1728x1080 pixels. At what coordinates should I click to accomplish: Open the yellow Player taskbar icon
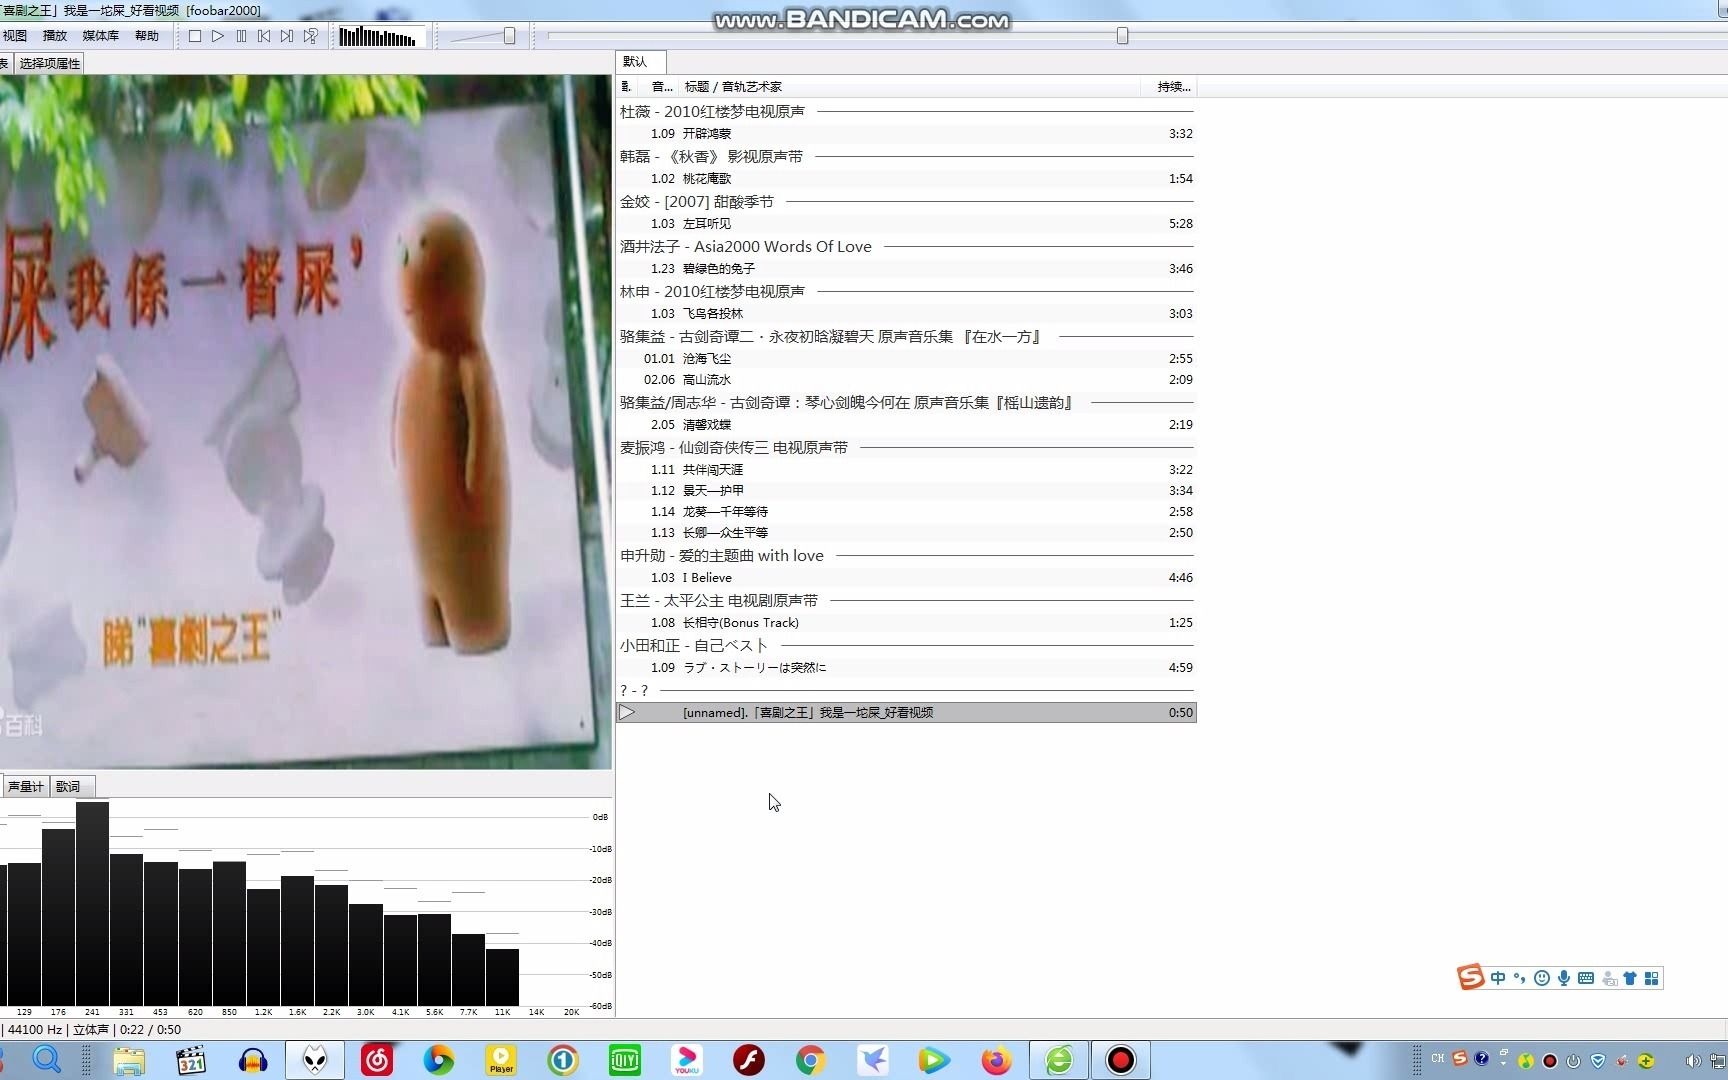[501, 1060]
